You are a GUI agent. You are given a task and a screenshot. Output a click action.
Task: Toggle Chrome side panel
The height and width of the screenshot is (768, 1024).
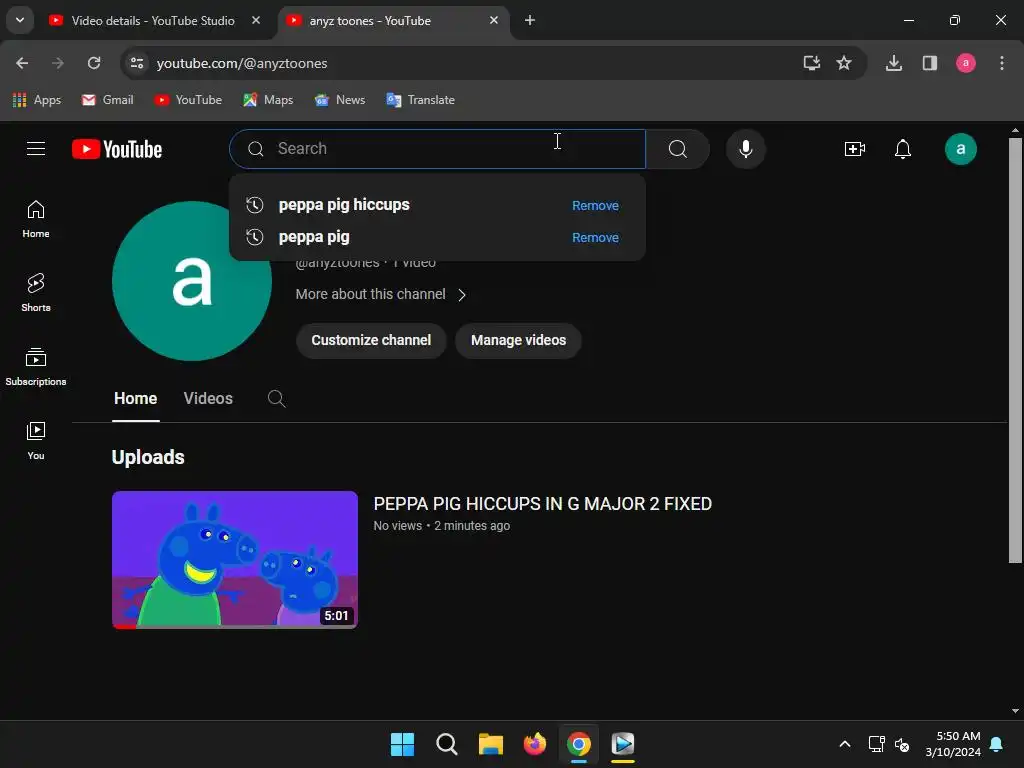[x=929, y=63]
